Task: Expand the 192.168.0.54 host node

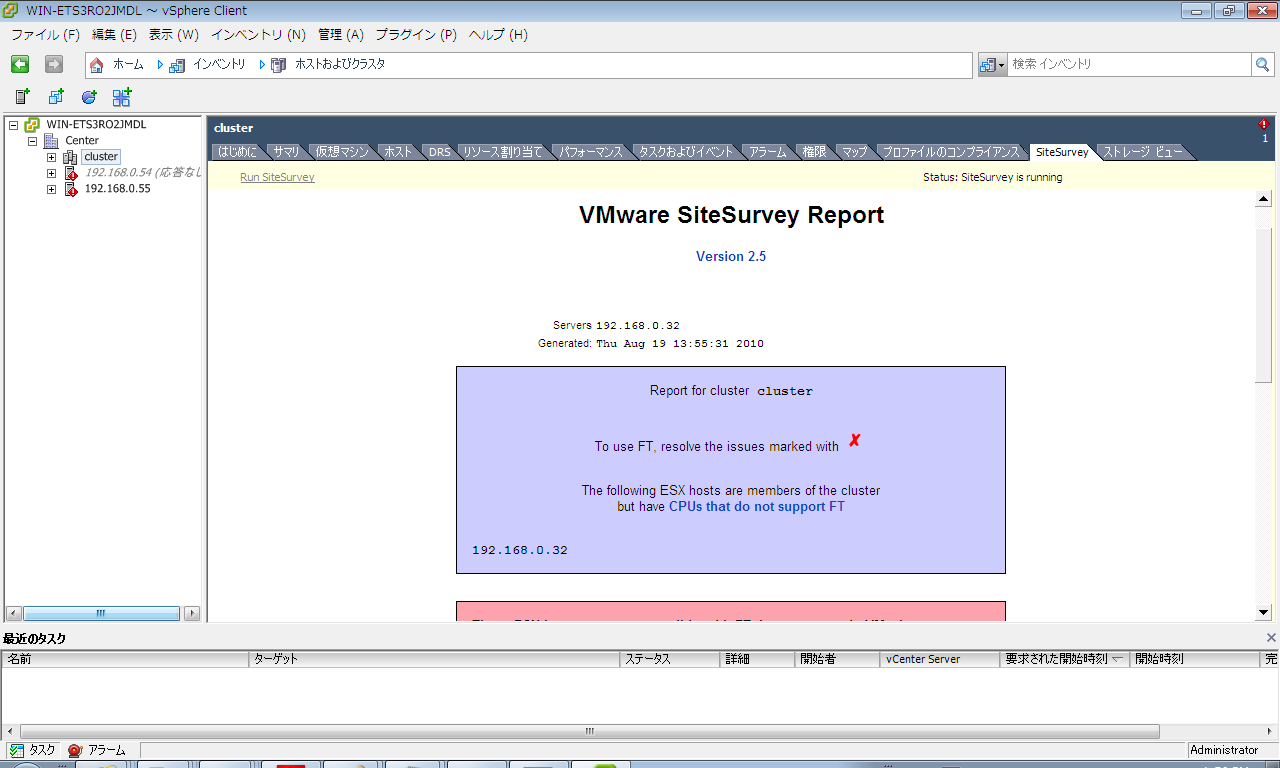Action: coord(51,173)
